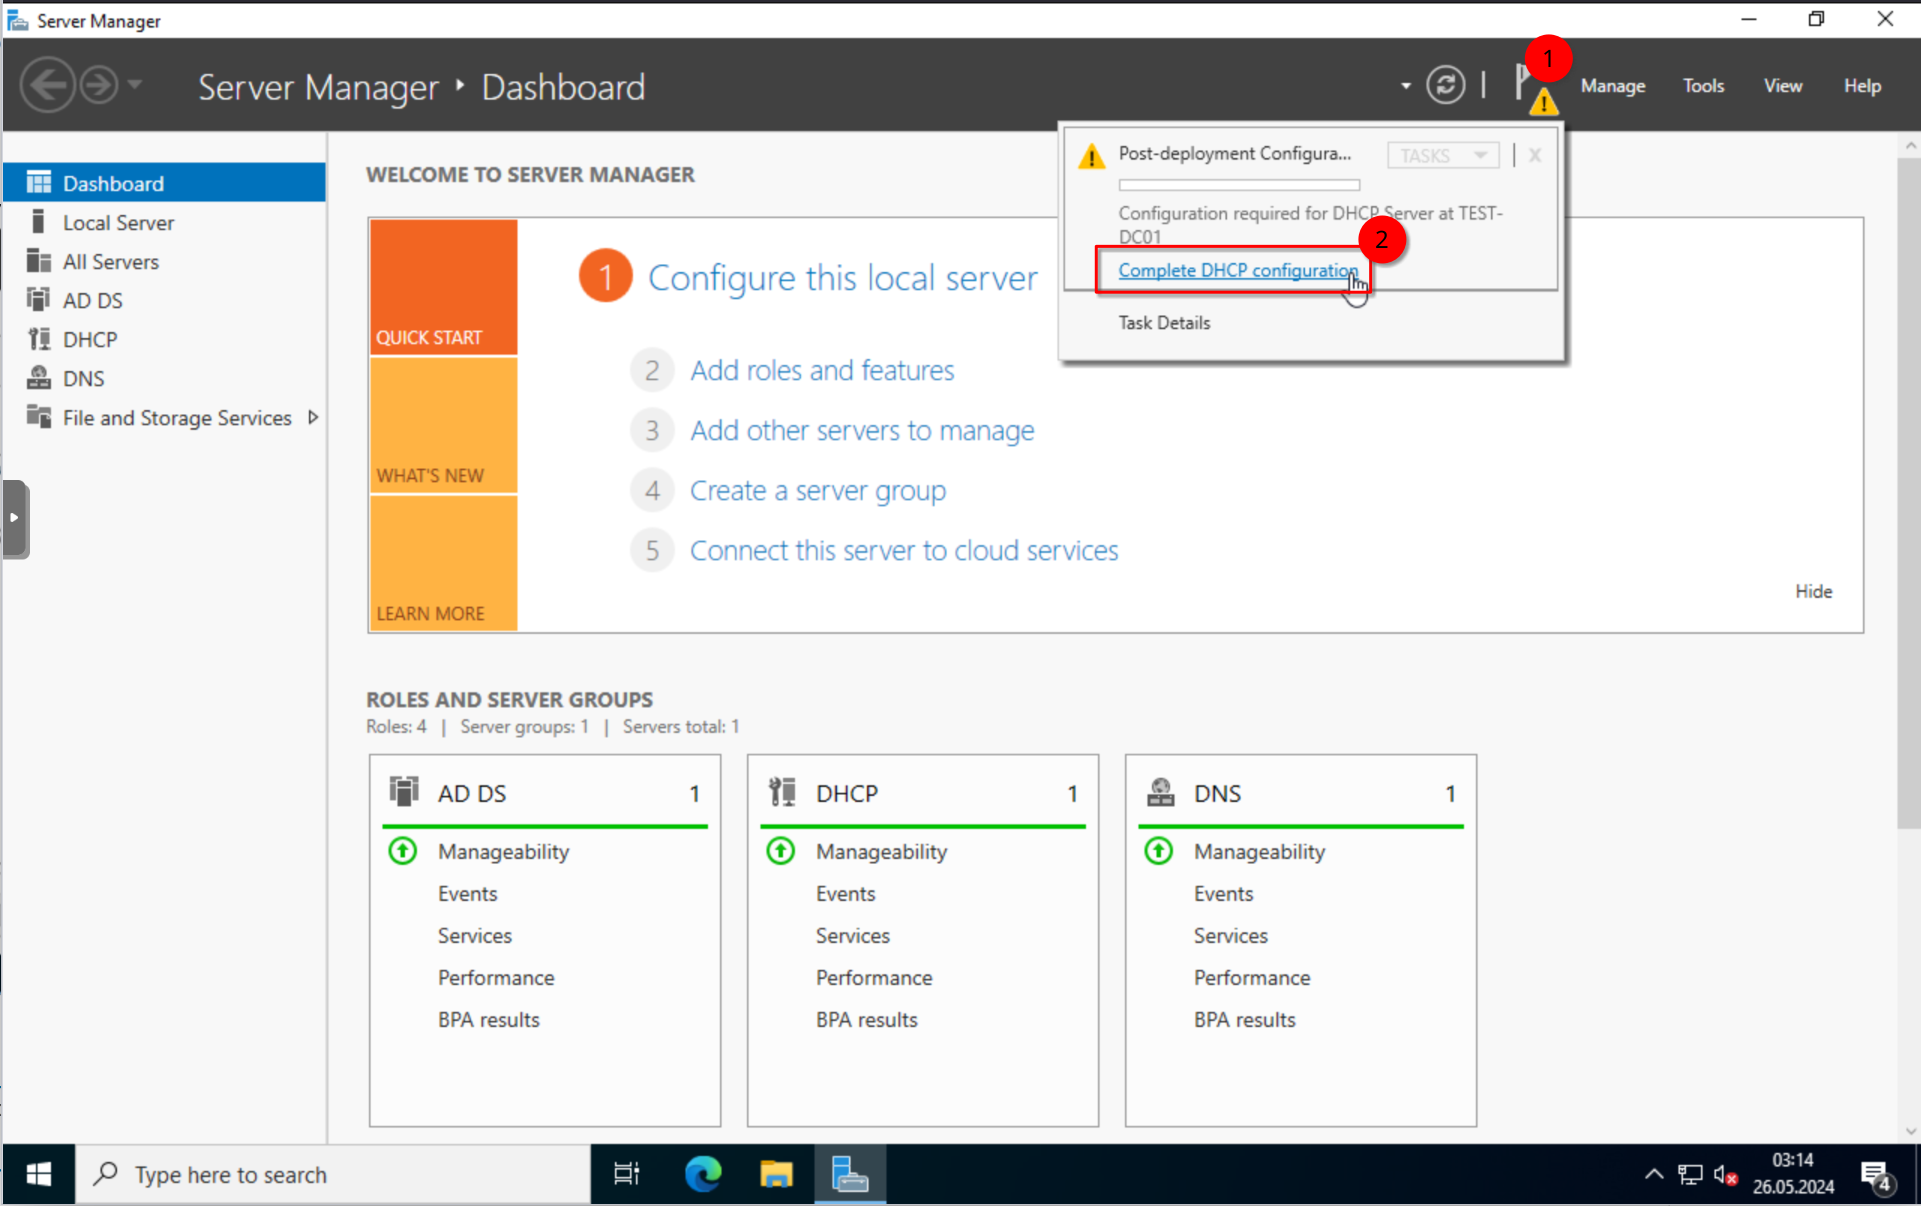Select Local Server in the sidebar
The image size is (1921, 1206).
tap(165, 222)
